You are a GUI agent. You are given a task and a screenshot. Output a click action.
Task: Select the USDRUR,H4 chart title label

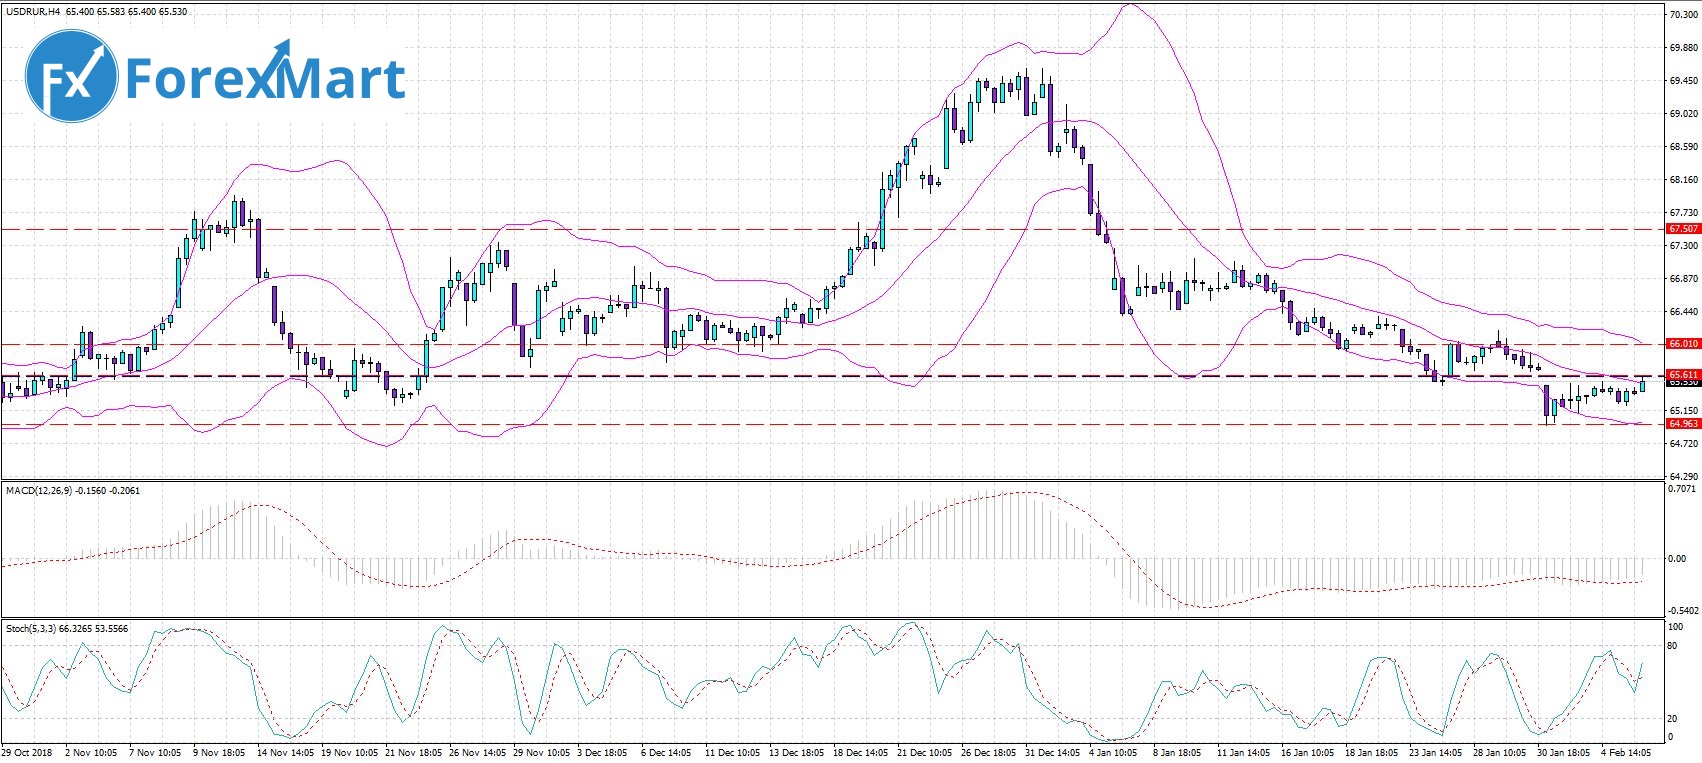click(x=33, y=12)
